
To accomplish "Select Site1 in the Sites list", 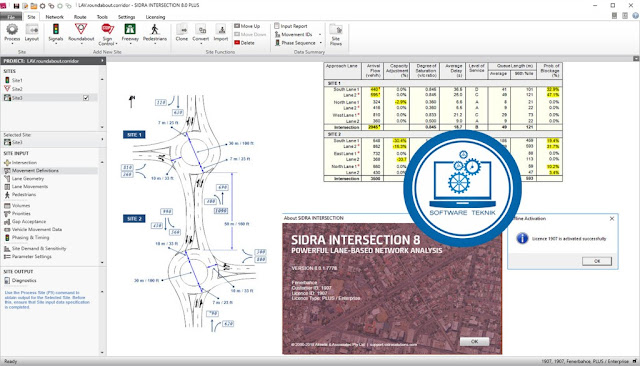I will pos(13,80).
